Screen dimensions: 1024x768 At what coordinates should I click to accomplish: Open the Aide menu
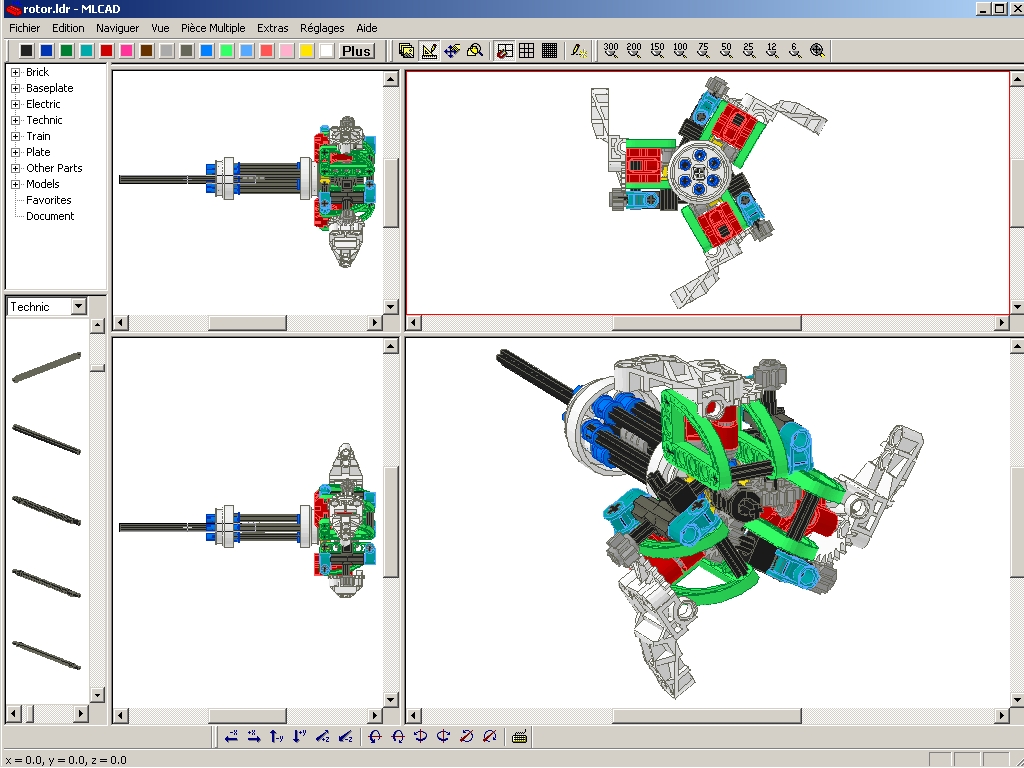(366, 28)
